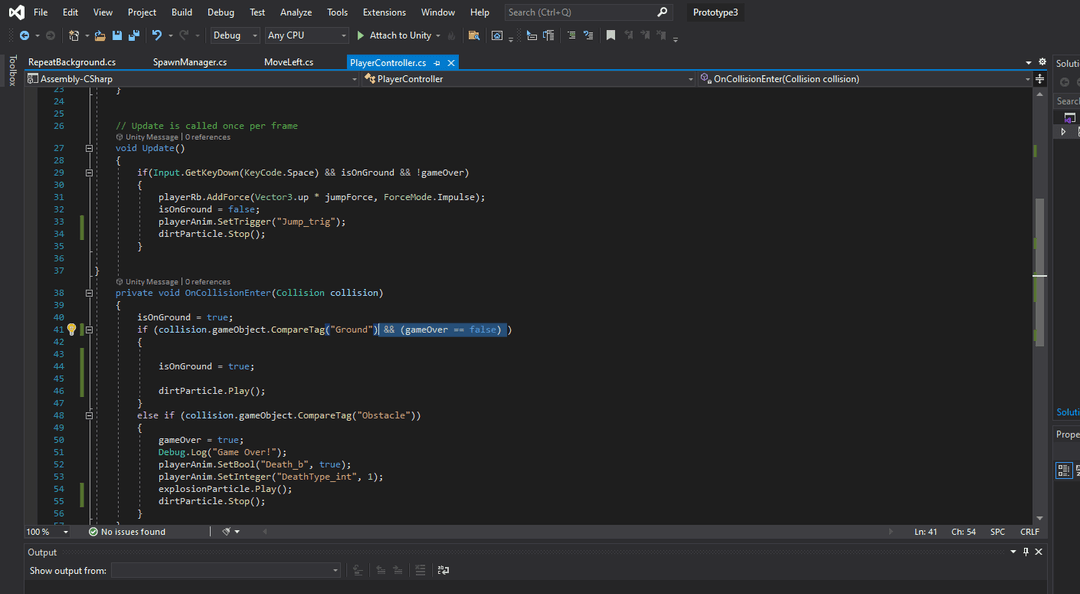Open the Show output from dropdown

tap(225, 570)
